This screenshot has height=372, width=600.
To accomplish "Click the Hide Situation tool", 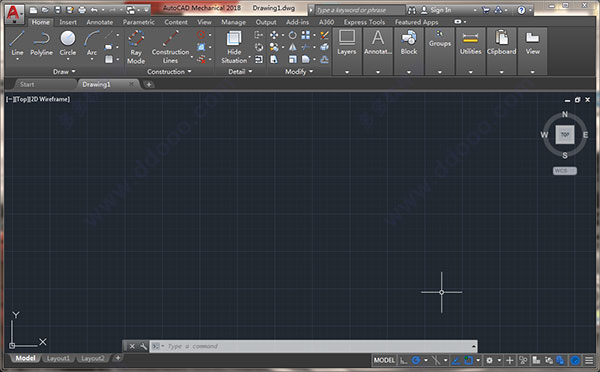I will (x=234, y=47).
